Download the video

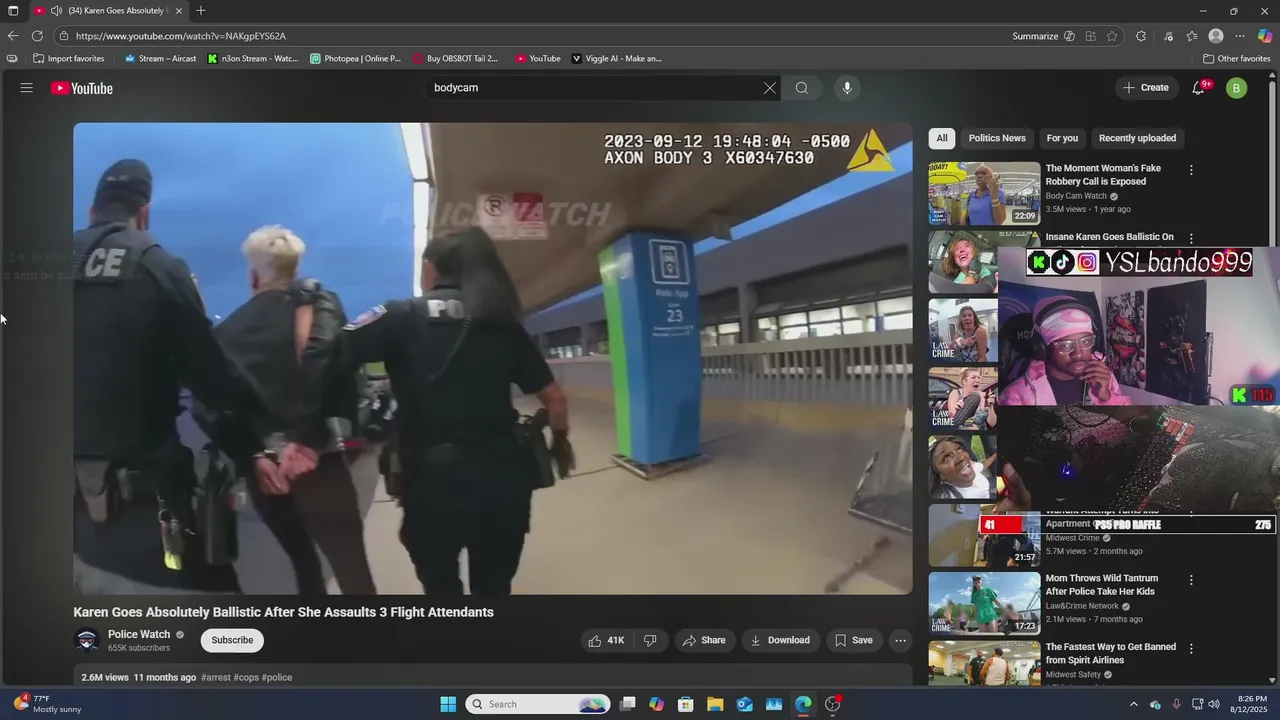click(781, 640)
